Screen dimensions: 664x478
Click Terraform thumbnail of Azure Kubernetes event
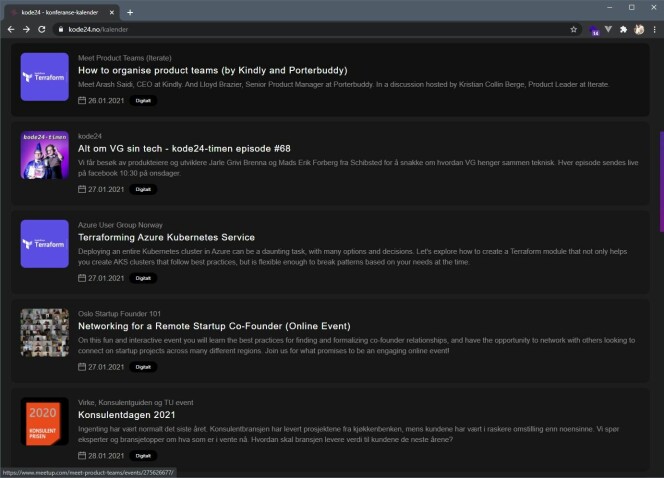[x=44, y=244]
